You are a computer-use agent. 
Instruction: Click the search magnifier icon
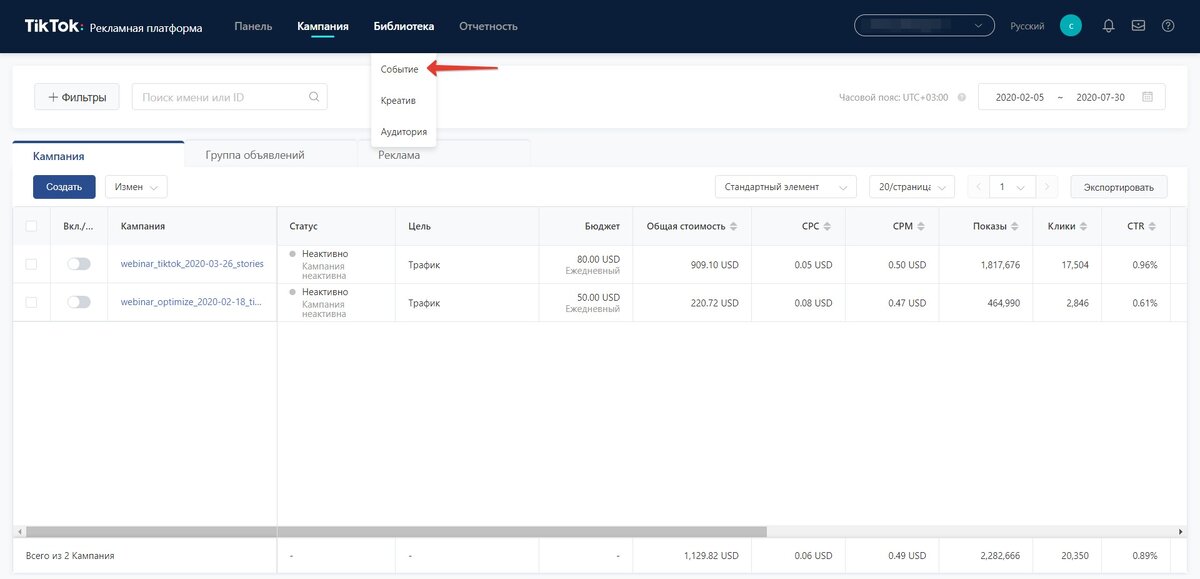click(314, 97)
